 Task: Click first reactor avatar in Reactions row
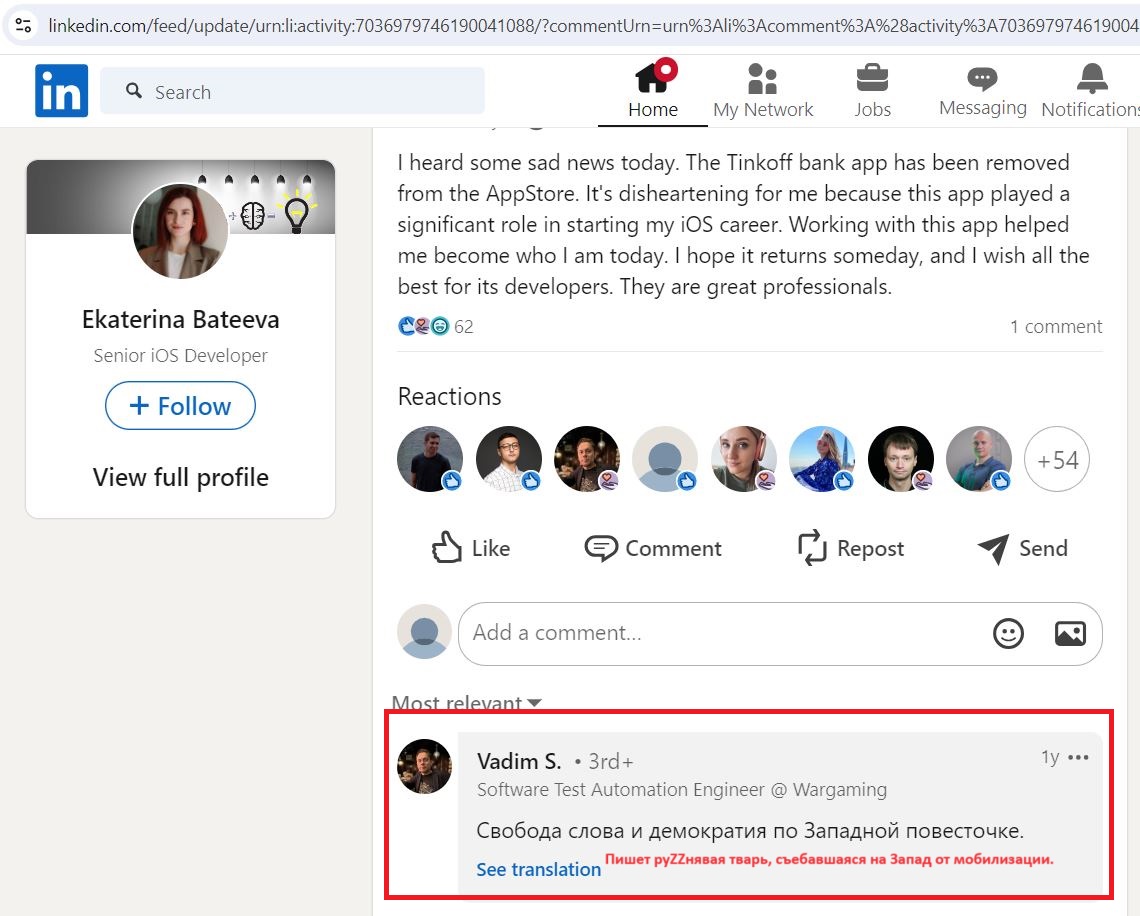pyautogui.click(x=430, y=459)
